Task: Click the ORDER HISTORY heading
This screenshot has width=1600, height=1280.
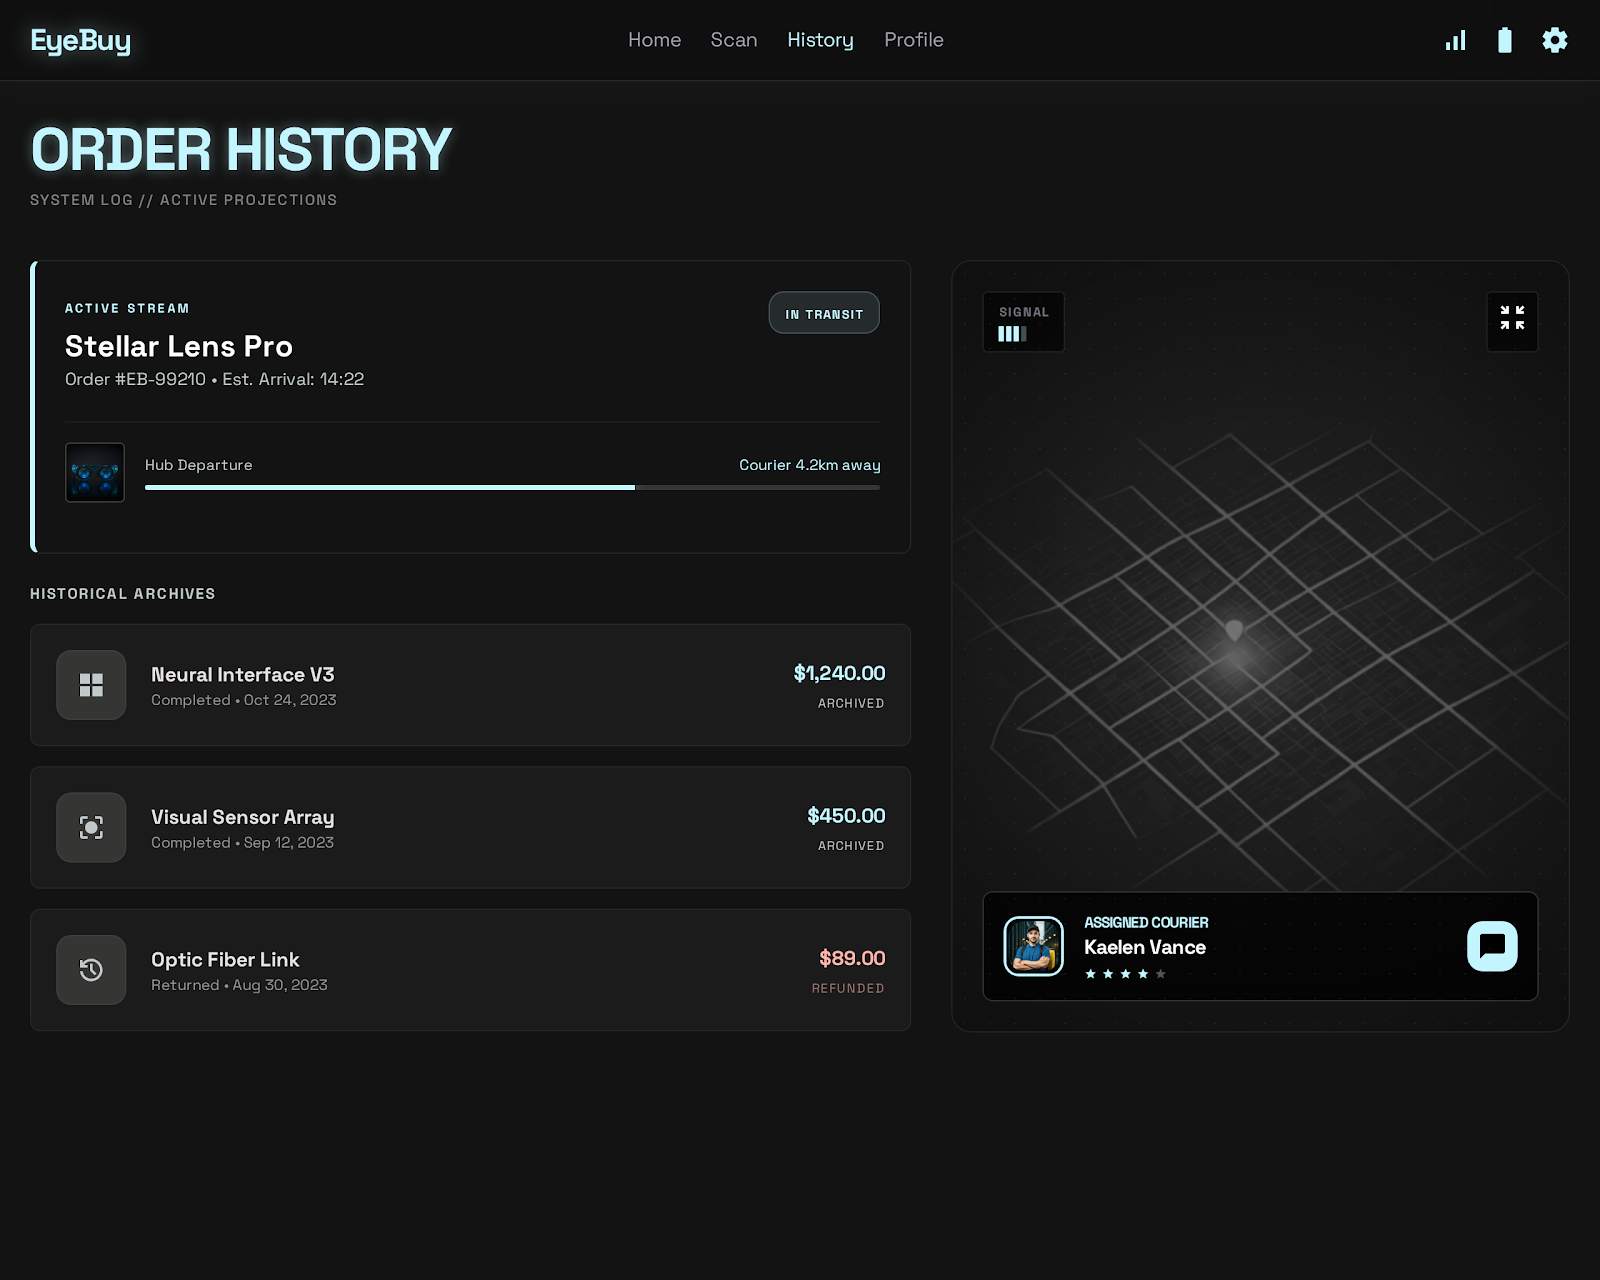Action: pyautogui.click(x=241, y=150)
